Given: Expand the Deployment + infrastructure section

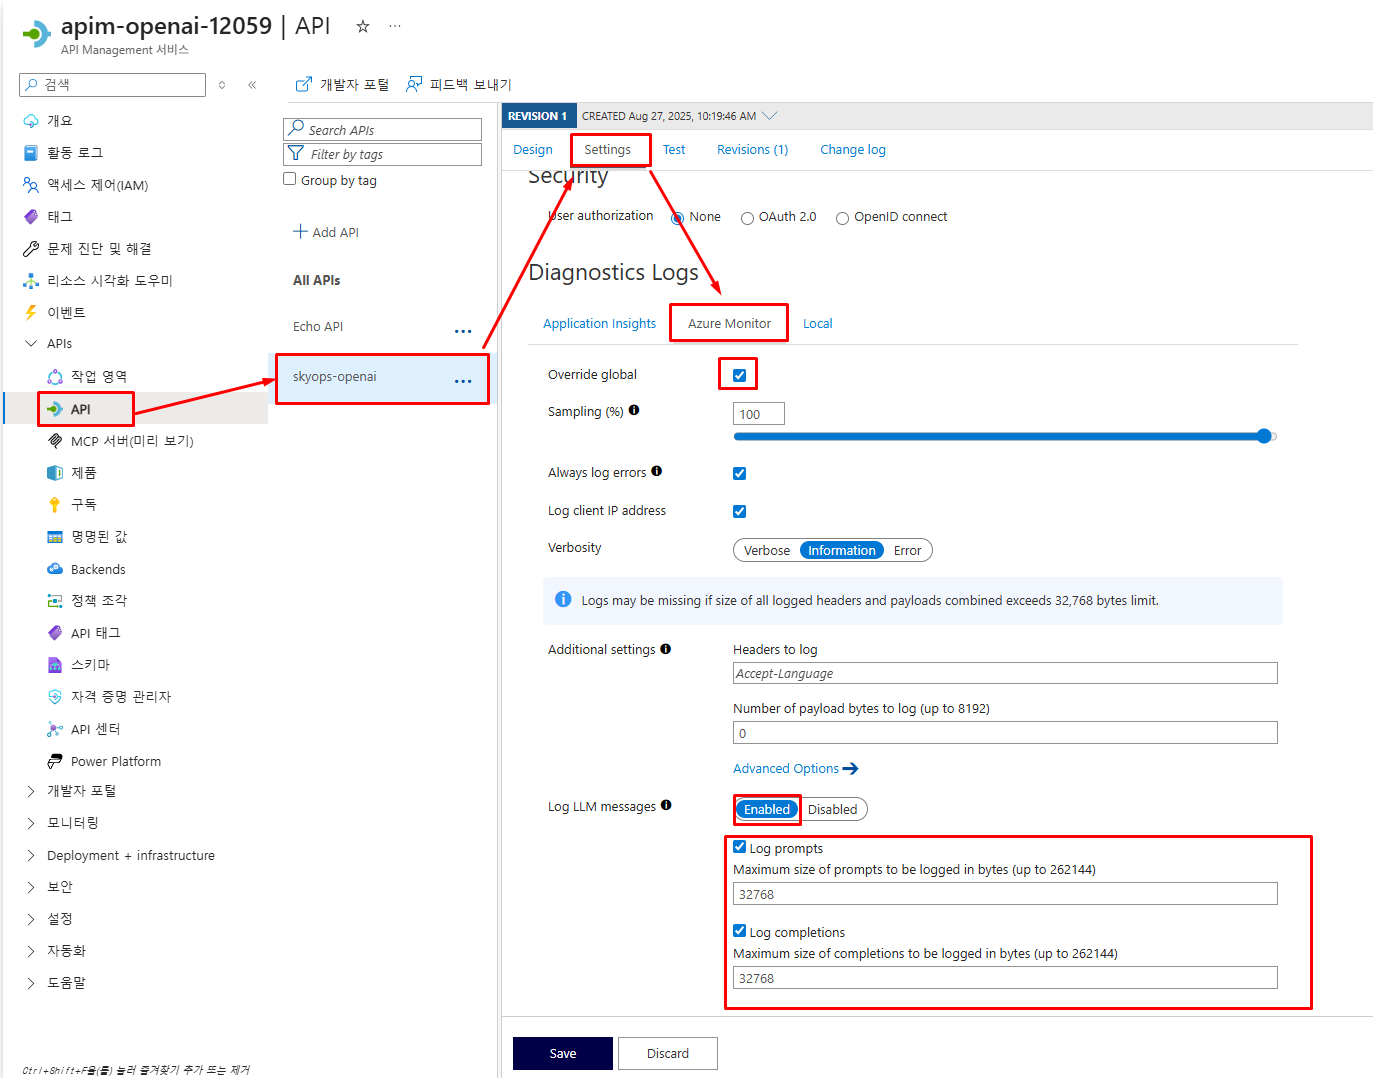Looking at the screenshot, I should pos(31,856).
